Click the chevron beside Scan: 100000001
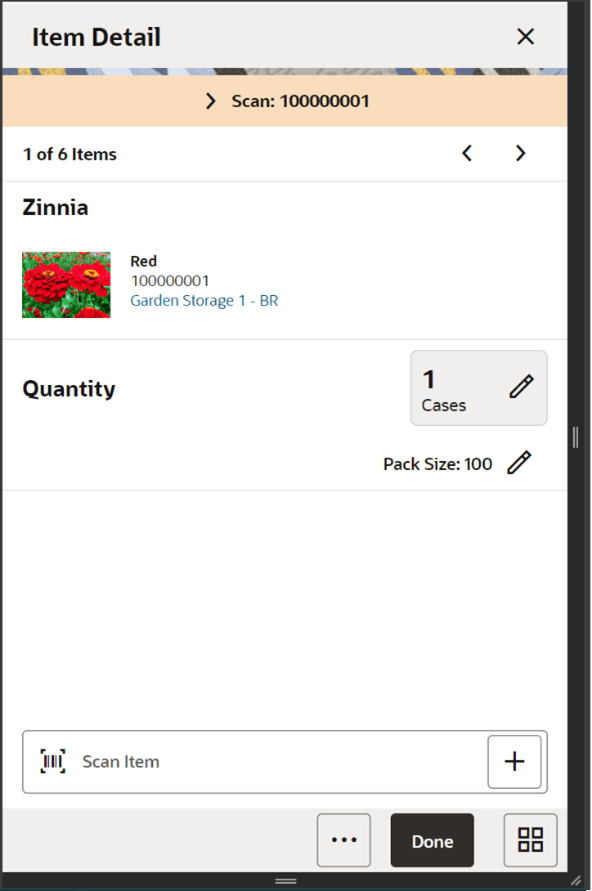This screenshot has width=592, height=891. tap(210, 100)
